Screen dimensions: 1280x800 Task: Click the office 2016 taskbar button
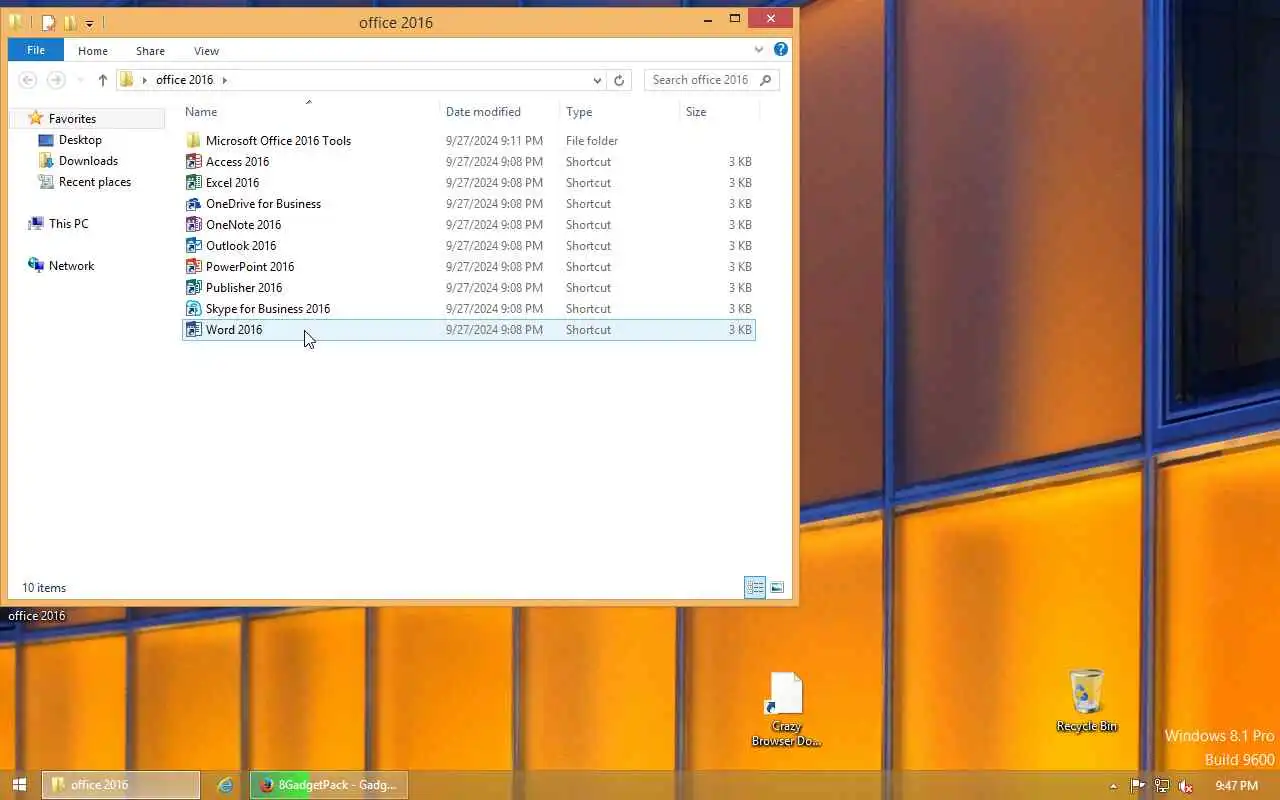coord(121,785)
